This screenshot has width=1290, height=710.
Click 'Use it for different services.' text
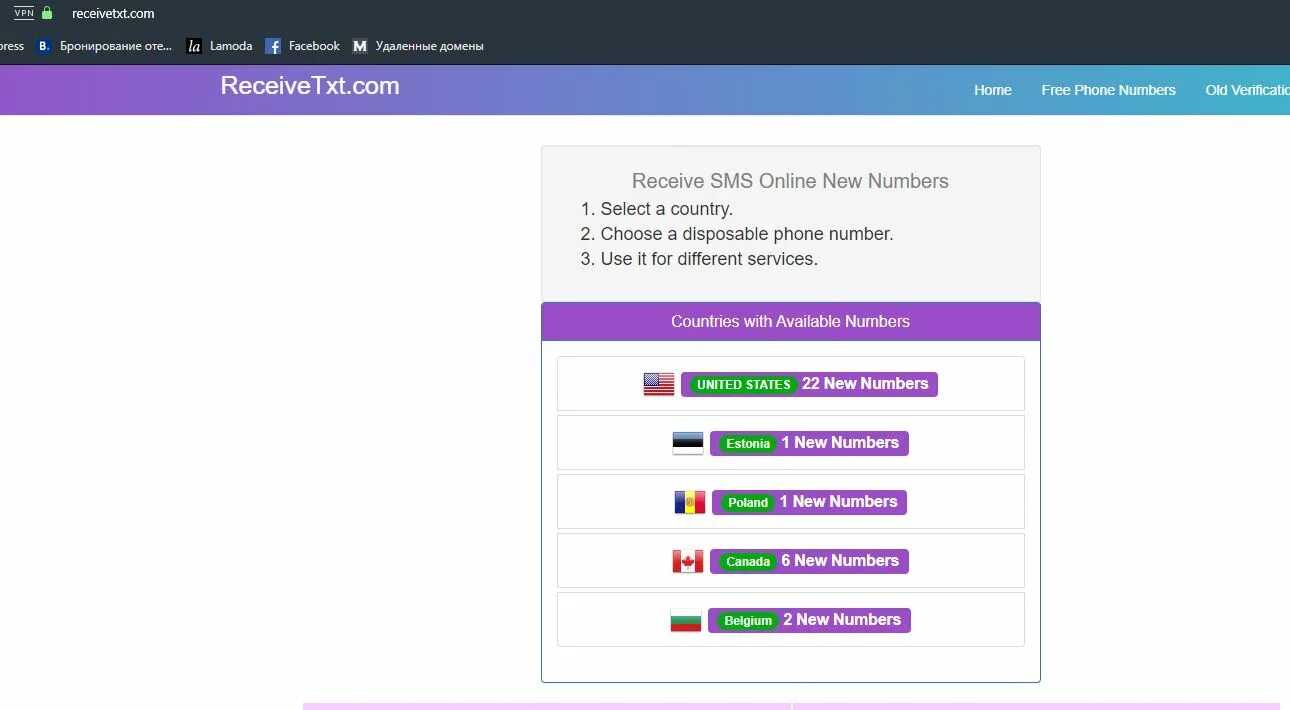709,259
